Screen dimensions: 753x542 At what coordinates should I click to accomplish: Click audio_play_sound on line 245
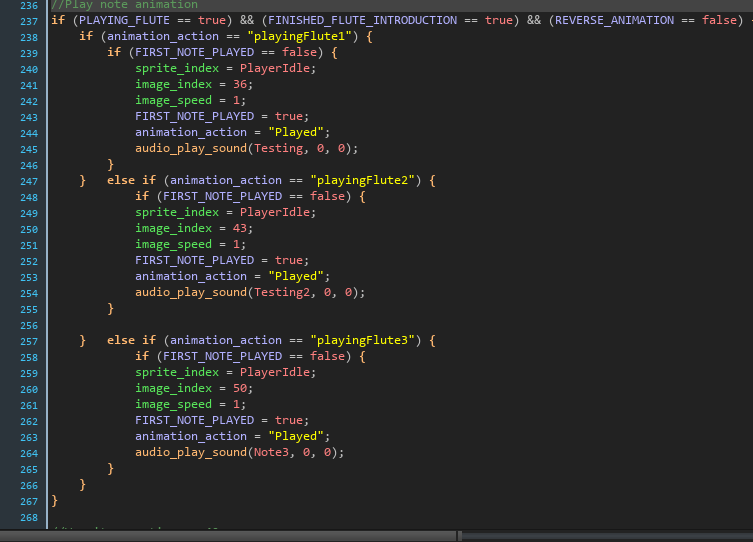pos(191,148)
